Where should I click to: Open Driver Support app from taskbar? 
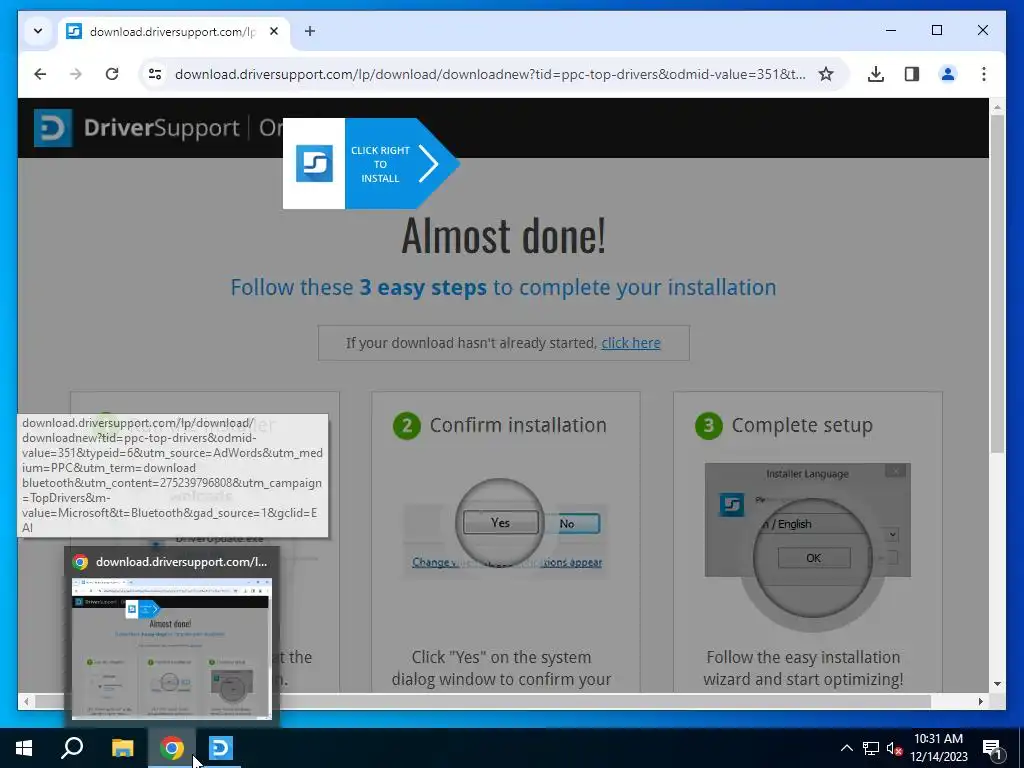221,748
